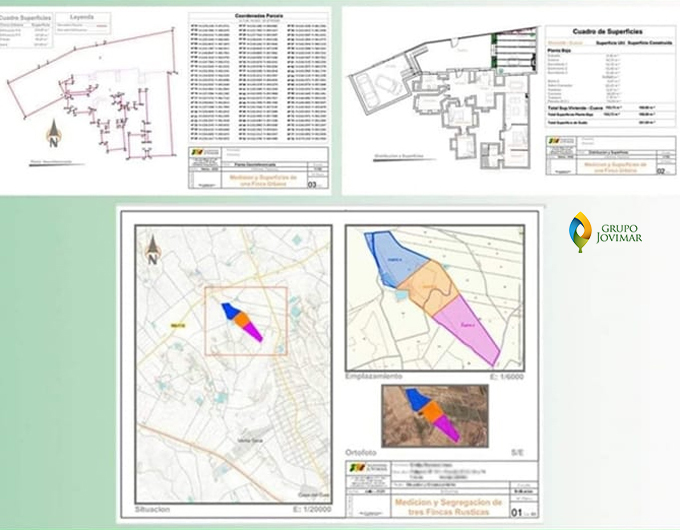Click the north arrow on the Situacion map
The image size is (680, 530).
click(x=153, y=247)
